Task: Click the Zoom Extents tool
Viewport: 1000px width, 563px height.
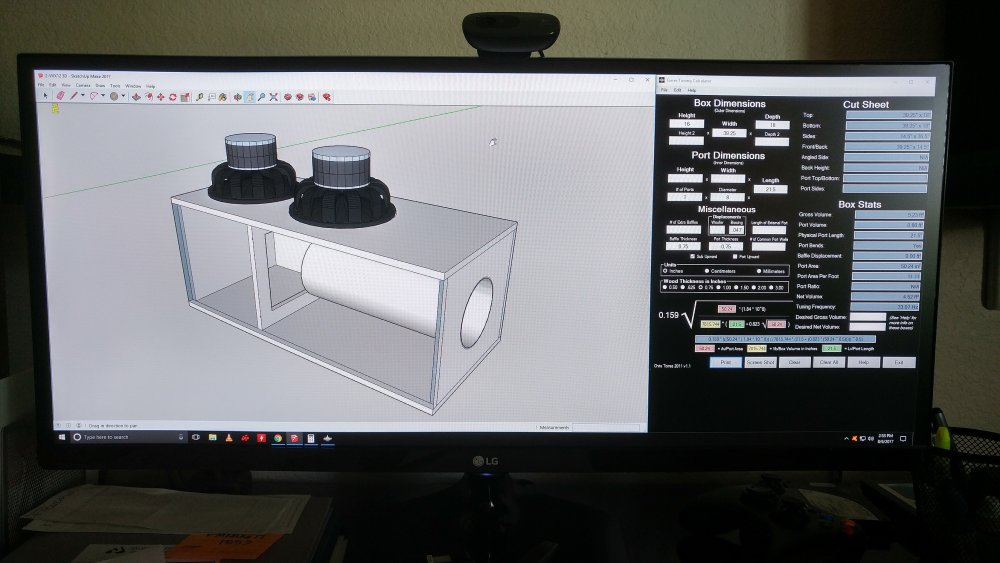Action: (x=273, y=97)
